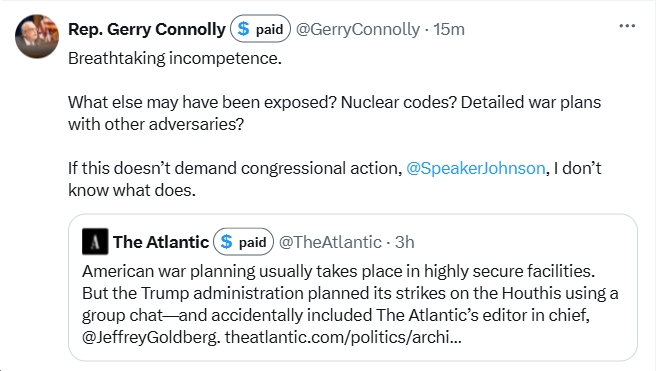Follow the theatlantic.com/politics article link
Image resolution: width=657 pixels, height=371 pixels.
343,337
